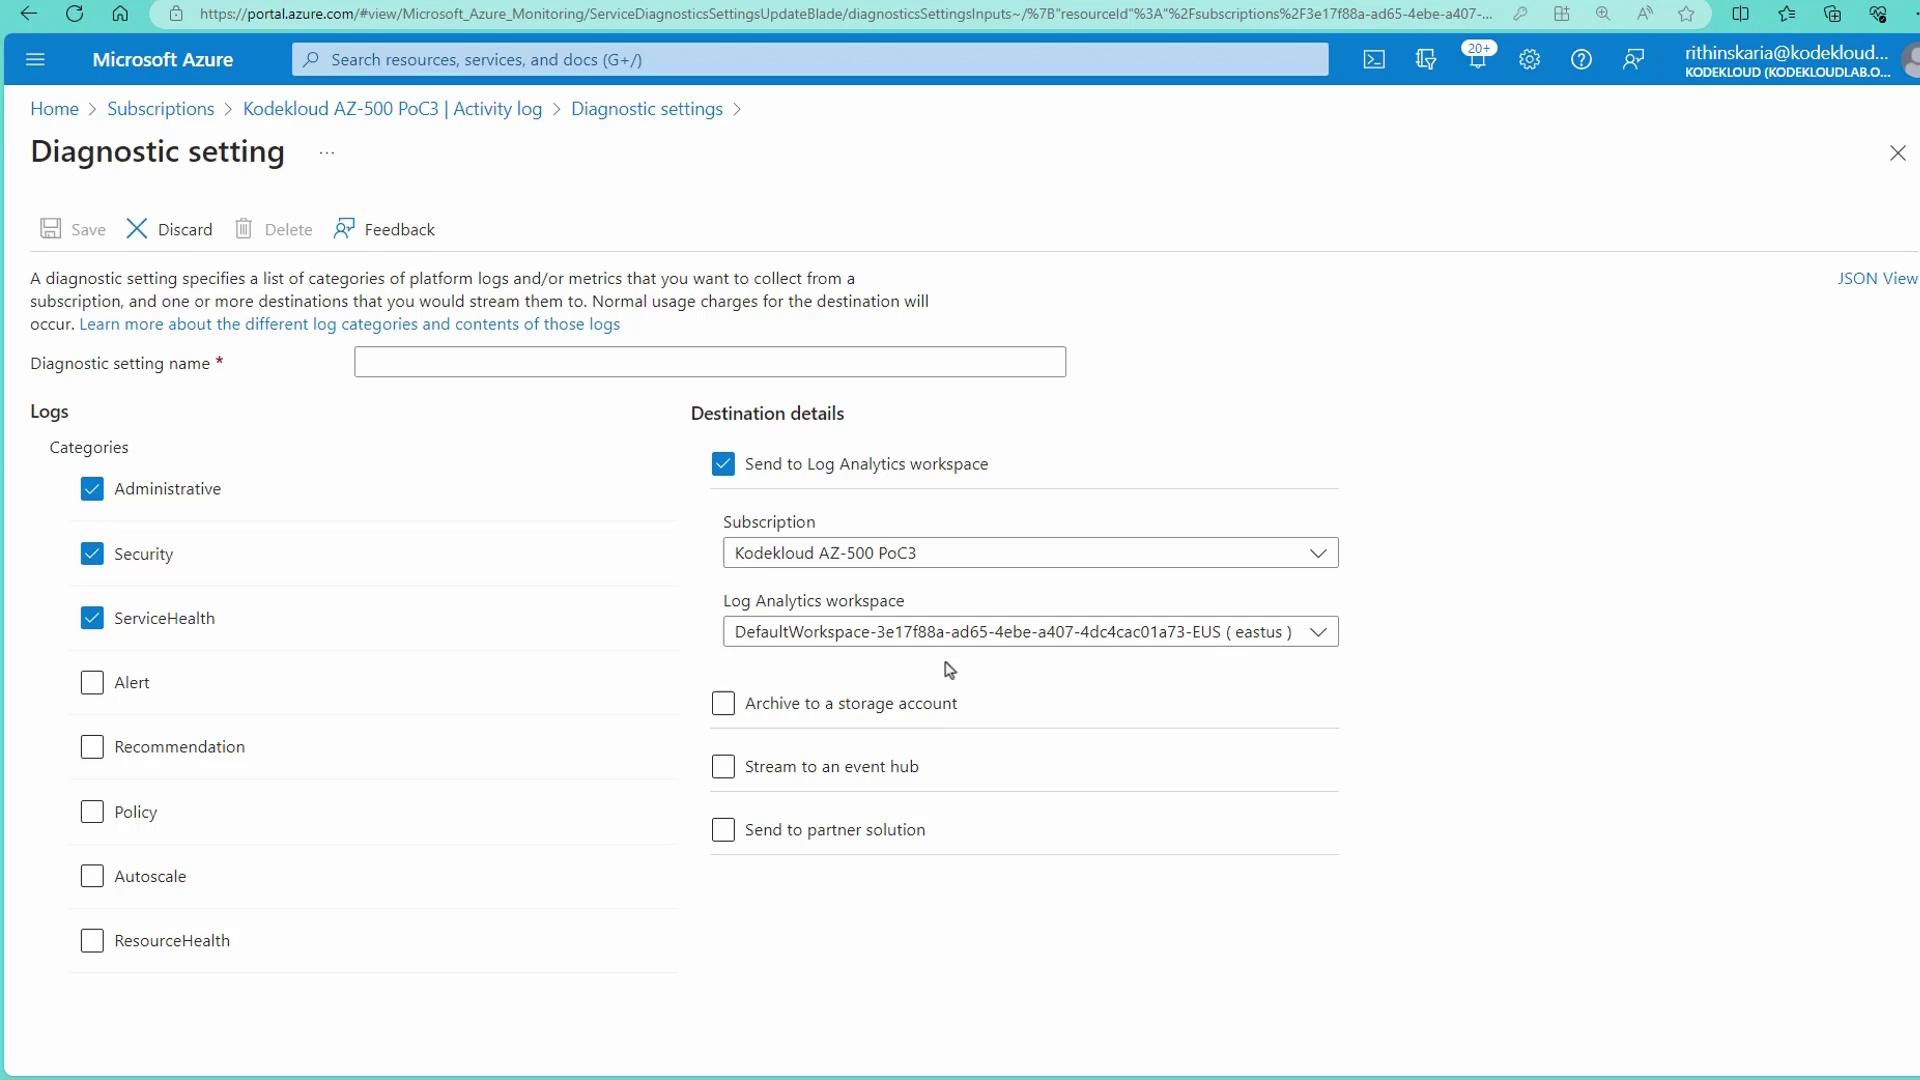The width and height of the screenshot is (1920, 1080).
Task: Uncheck the Administrative log category
Action: point(92,489)
